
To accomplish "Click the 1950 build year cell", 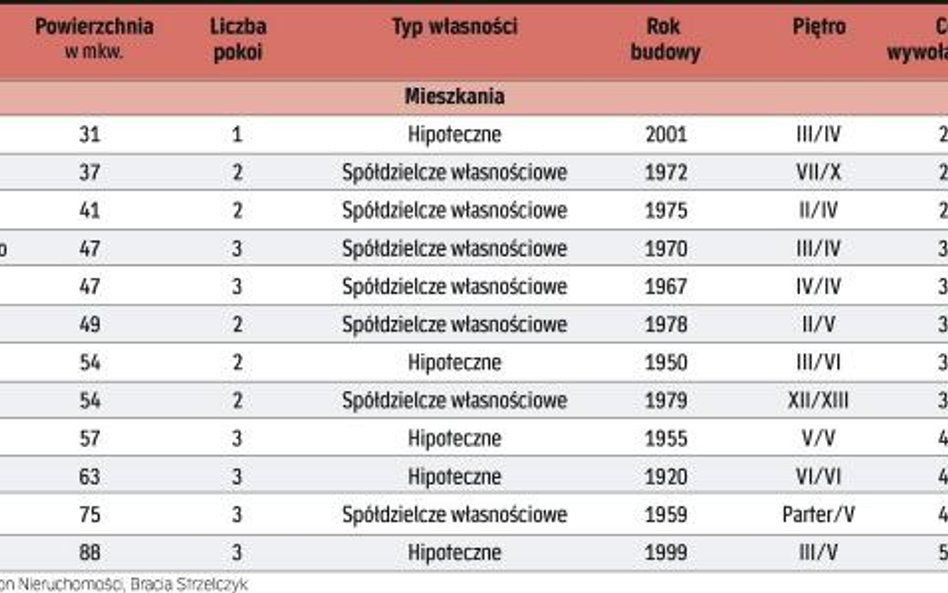I will [666, 363].
